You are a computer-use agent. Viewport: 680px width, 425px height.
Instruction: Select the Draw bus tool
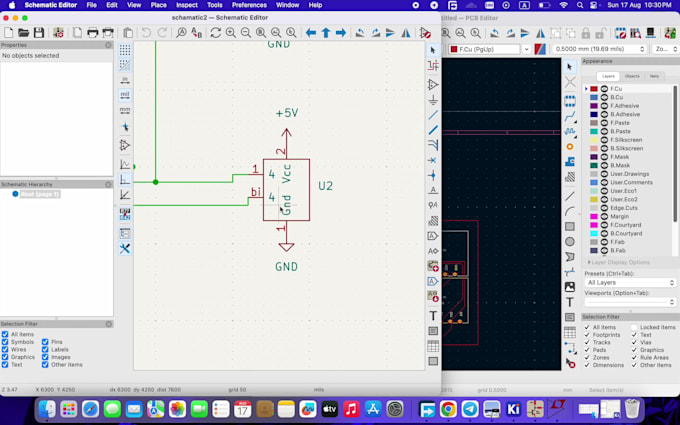[433, 130]
